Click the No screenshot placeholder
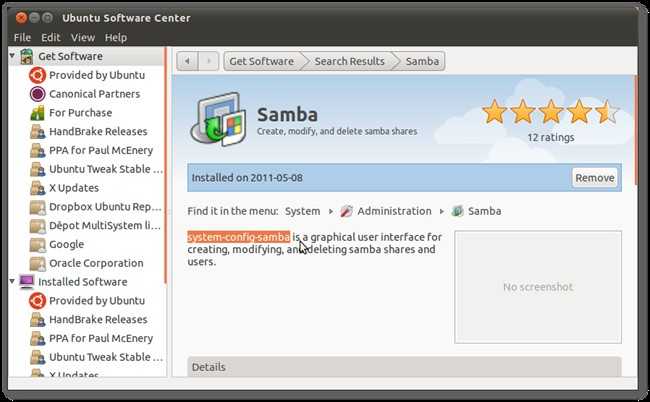Viewport: 650px width, 402px height. click(538, 287)
